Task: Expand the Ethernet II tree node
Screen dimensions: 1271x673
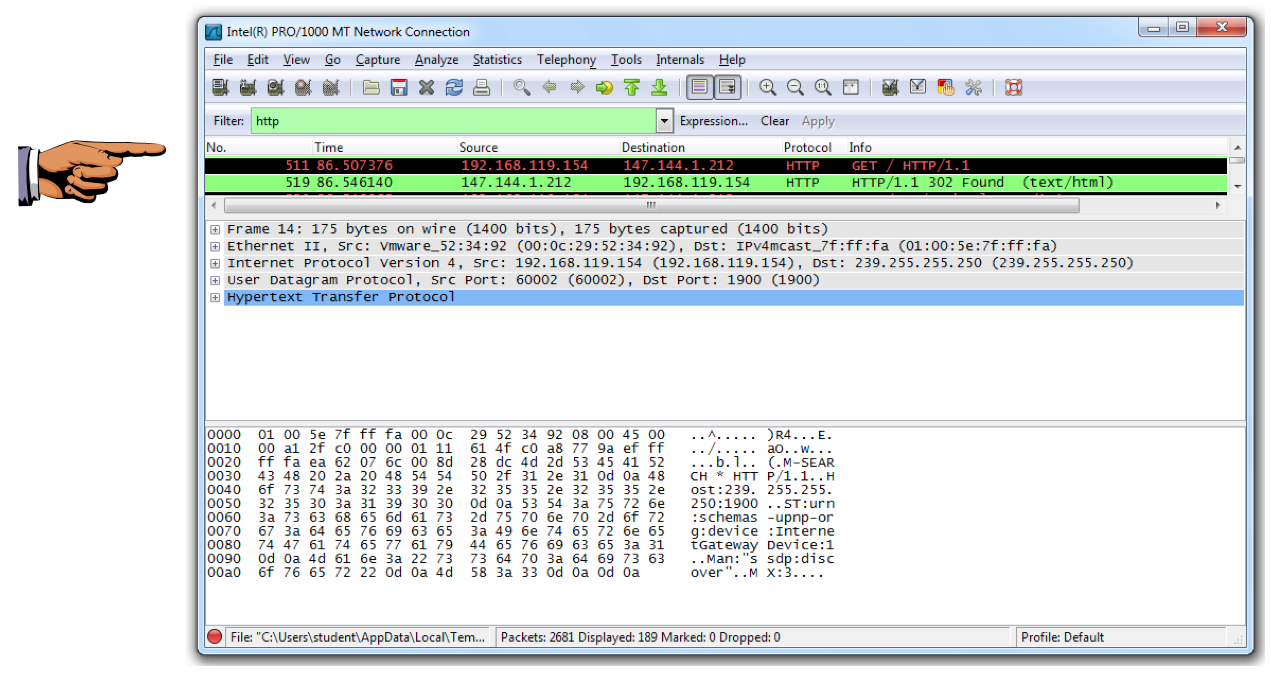Action: [x=215, y=246]
